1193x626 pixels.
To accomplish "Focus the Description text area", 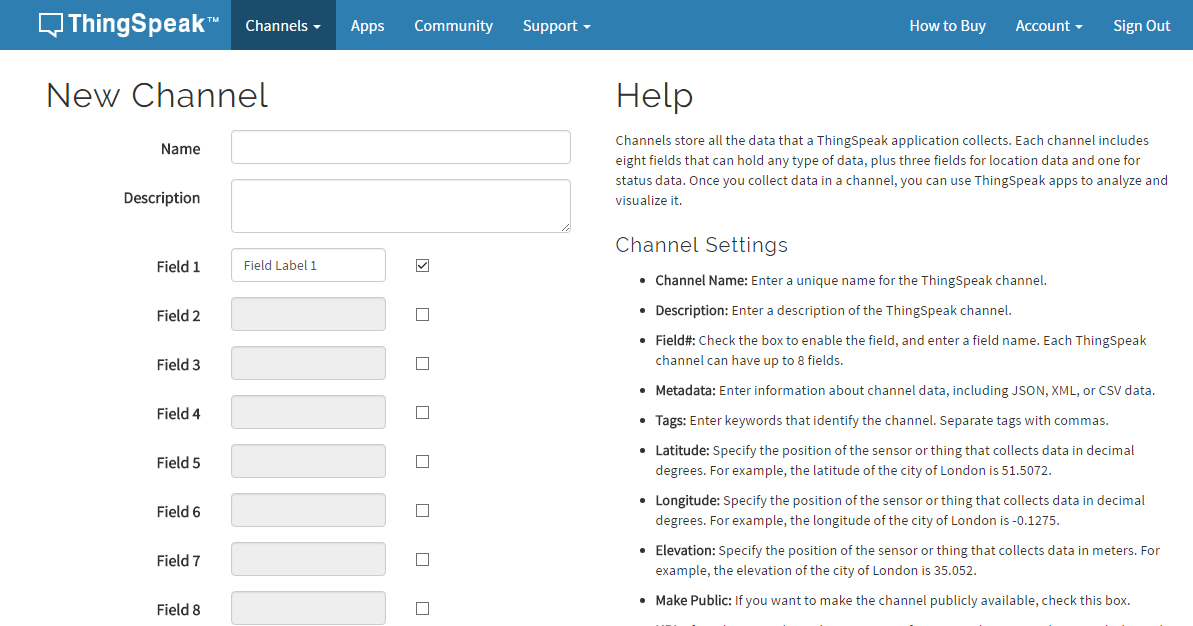I will pos(400,206).
